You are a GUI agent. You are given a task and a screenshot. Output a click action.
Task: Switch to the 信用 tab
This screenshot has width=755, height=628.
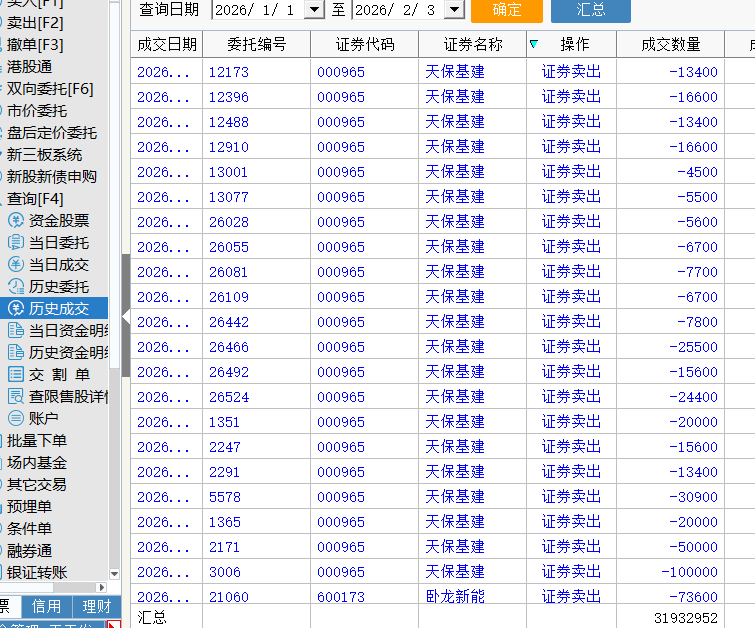pos(46,606)
